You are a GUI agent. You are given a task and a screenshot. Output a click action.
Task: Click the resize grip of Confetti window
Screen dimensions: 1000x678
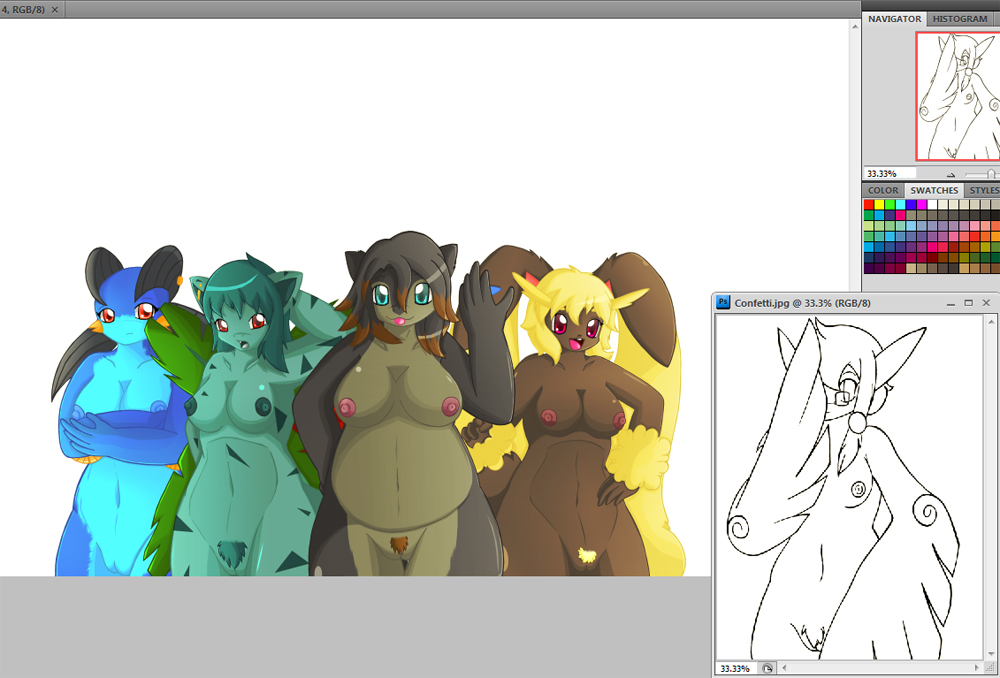tap(991, 669)
